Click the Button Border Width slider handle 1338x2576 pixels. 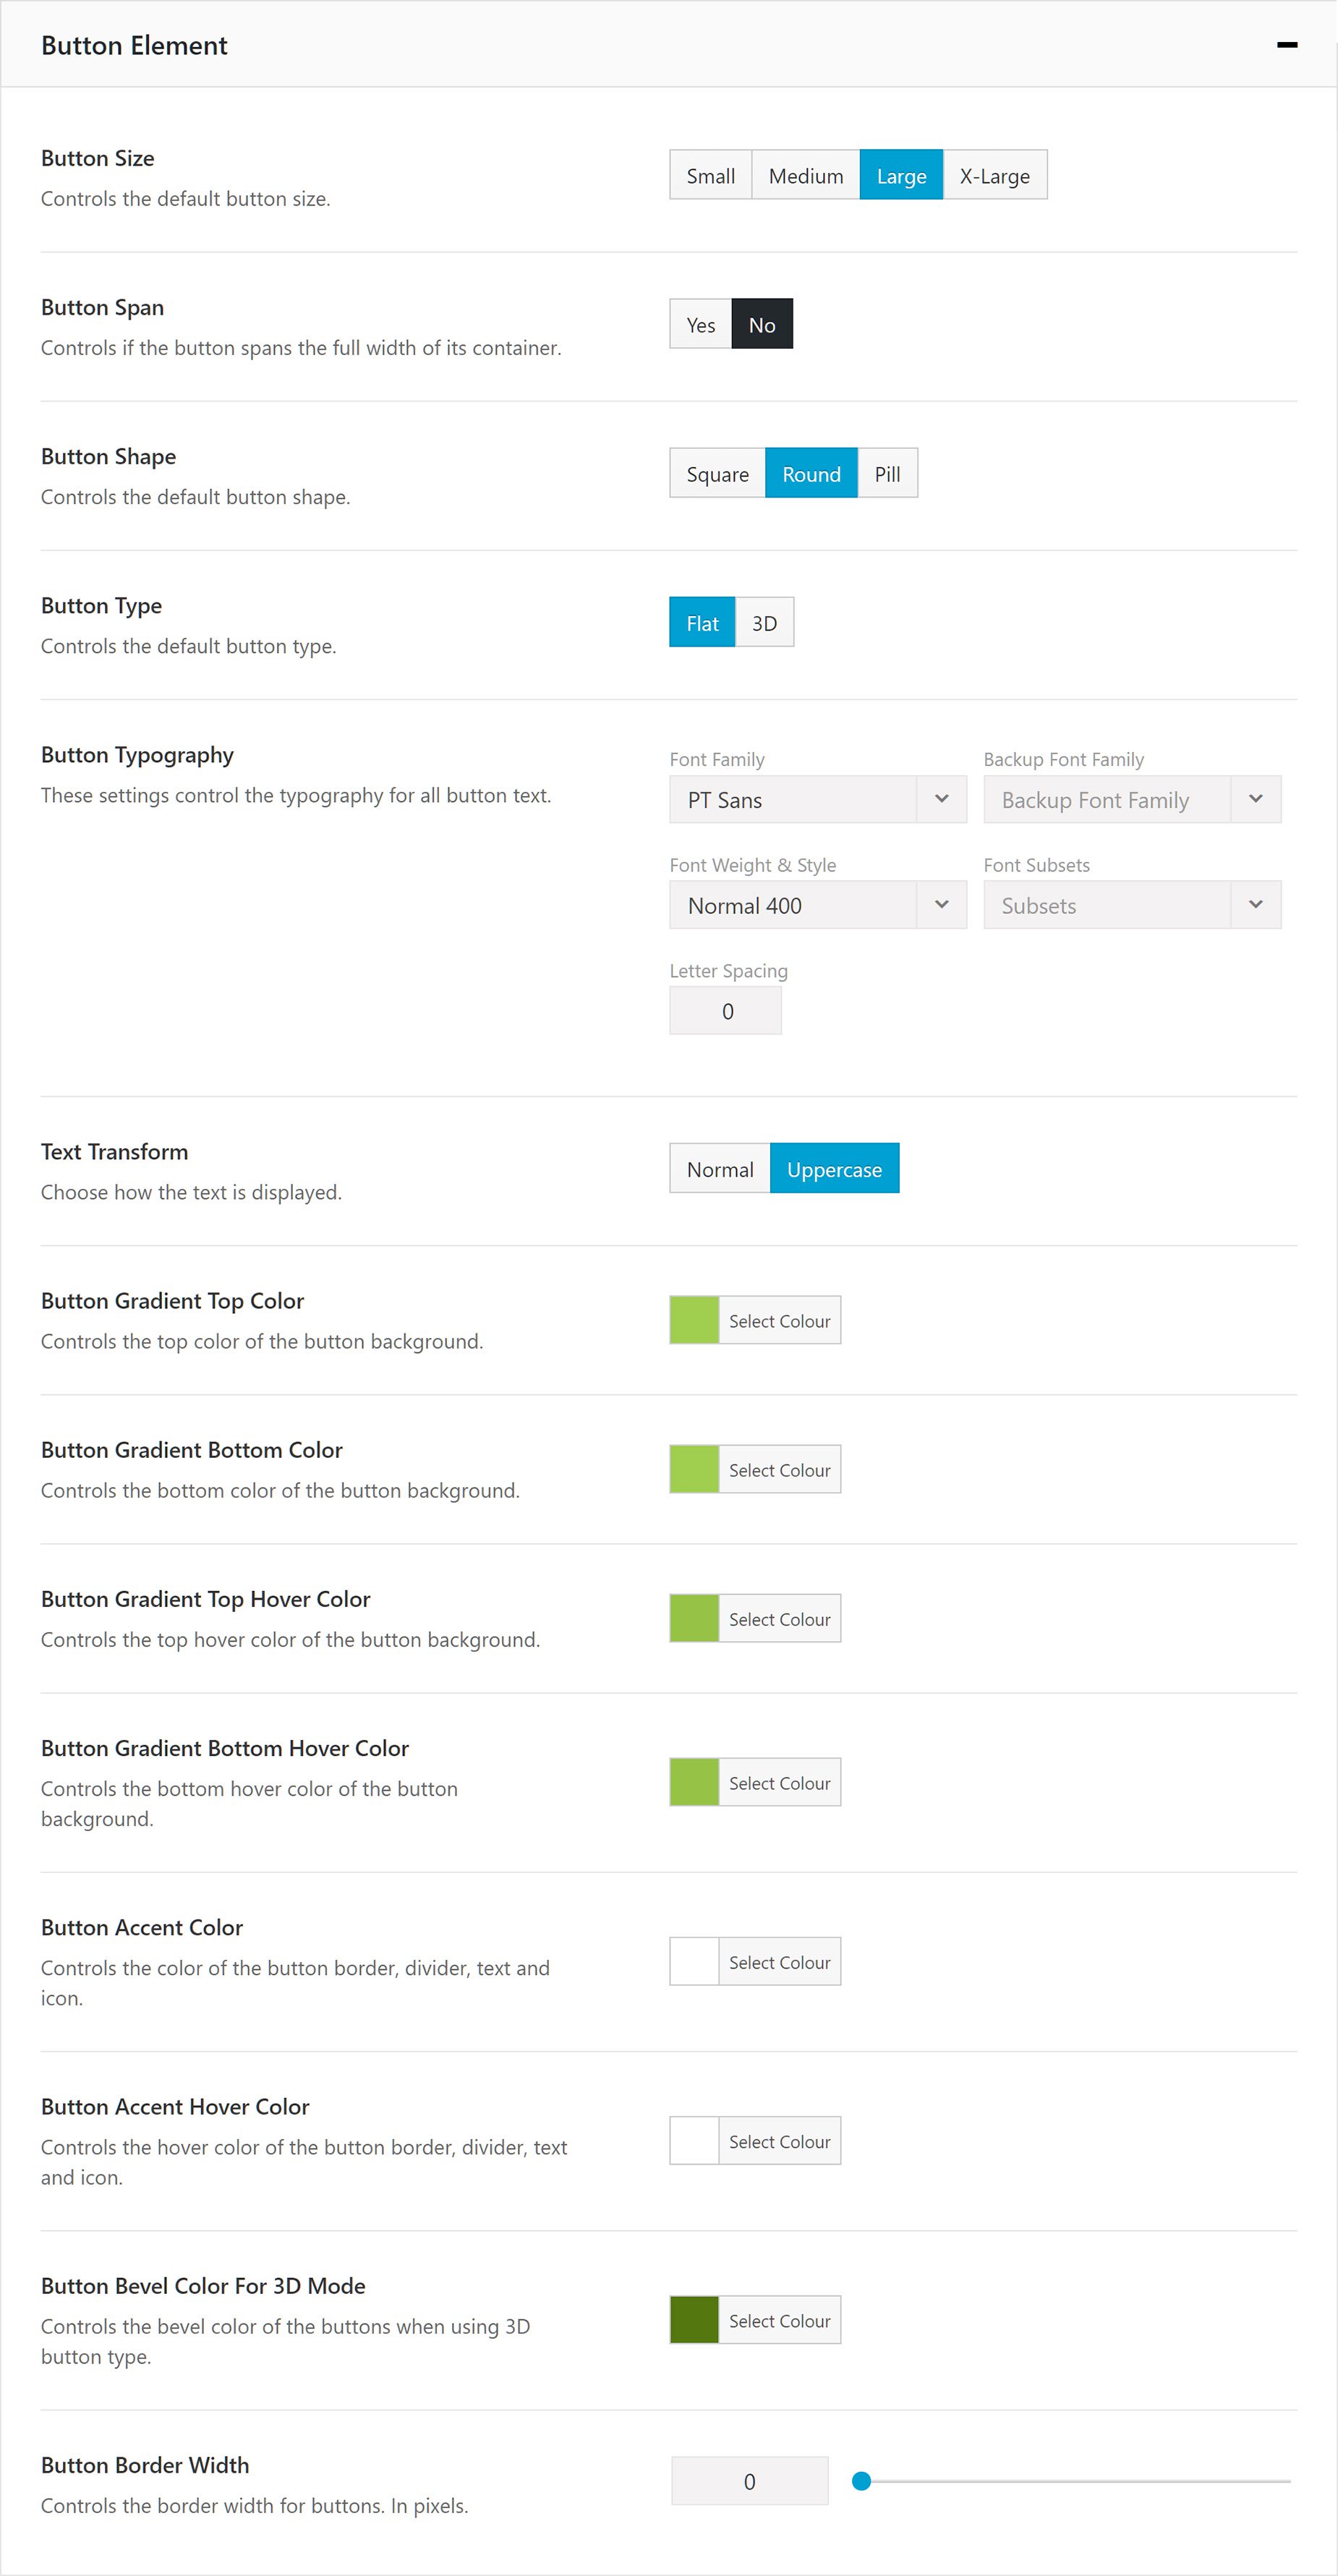(861, 2481)
